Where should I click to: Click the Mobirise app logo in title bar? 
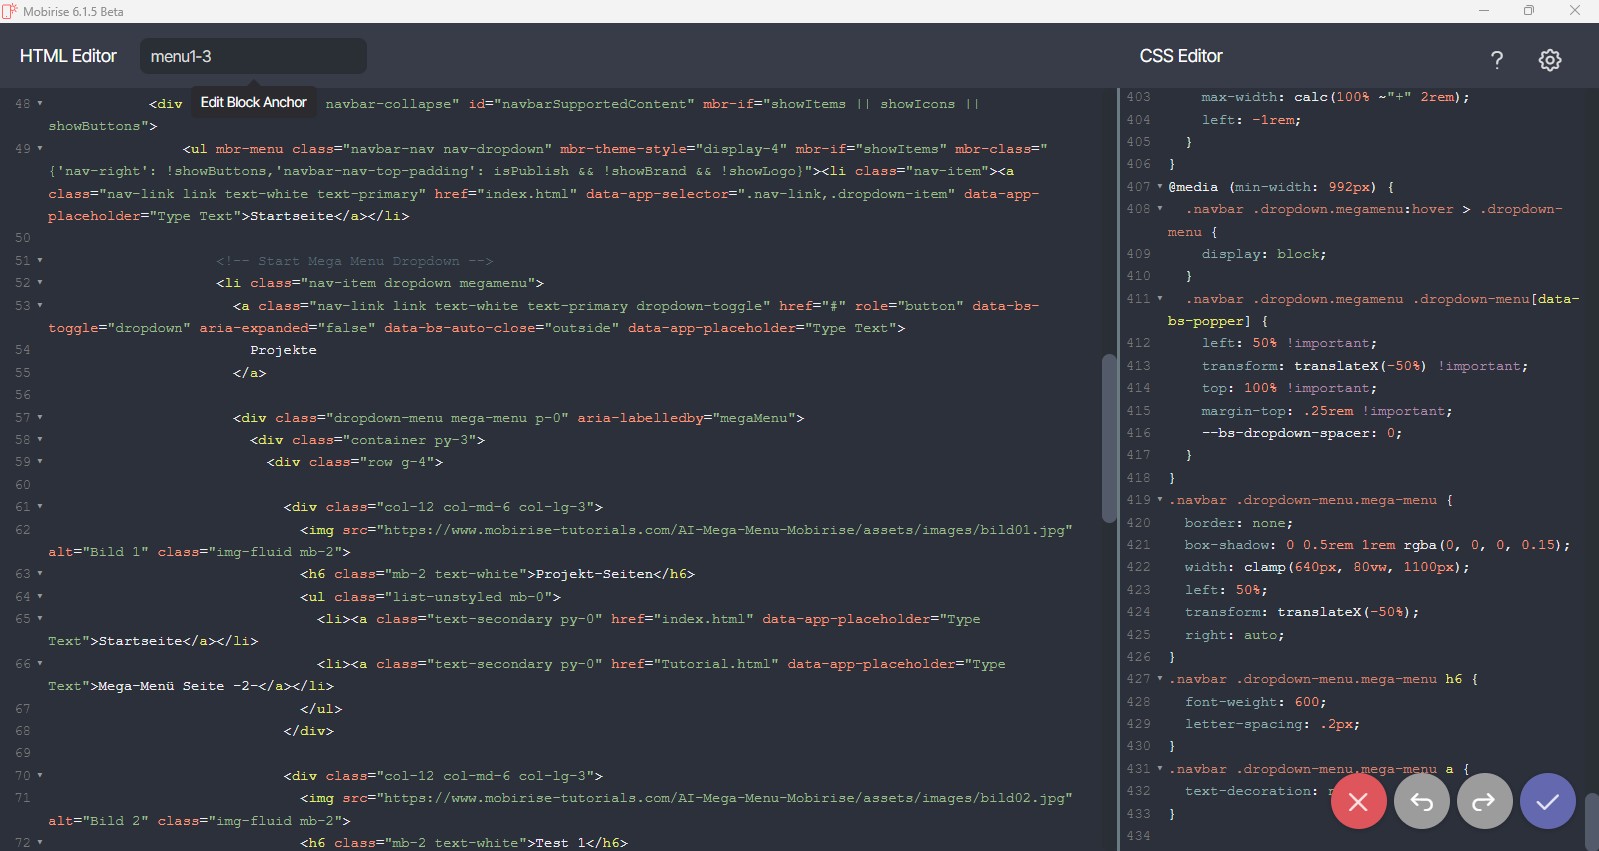[x=10, y=11]
